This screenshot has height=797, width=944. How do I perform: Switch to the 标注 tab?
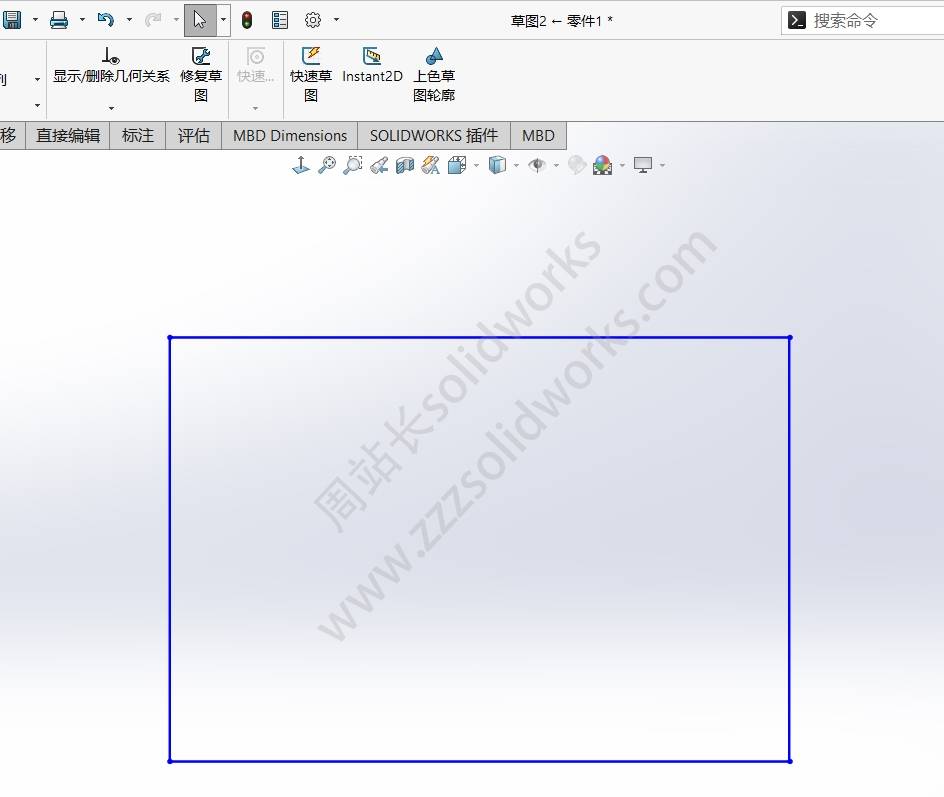(138, 135)
